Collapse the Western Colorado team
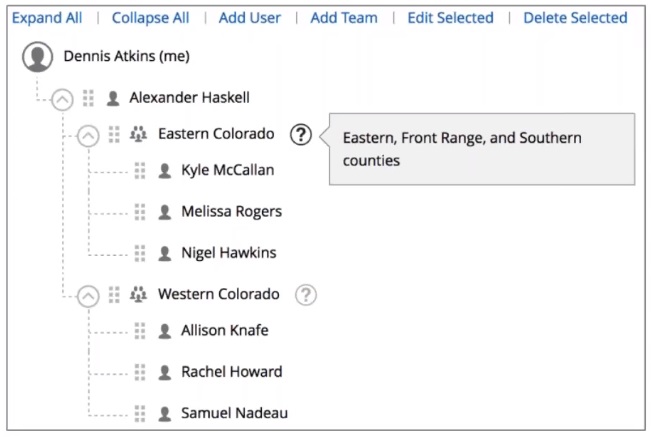 [88, 296]
